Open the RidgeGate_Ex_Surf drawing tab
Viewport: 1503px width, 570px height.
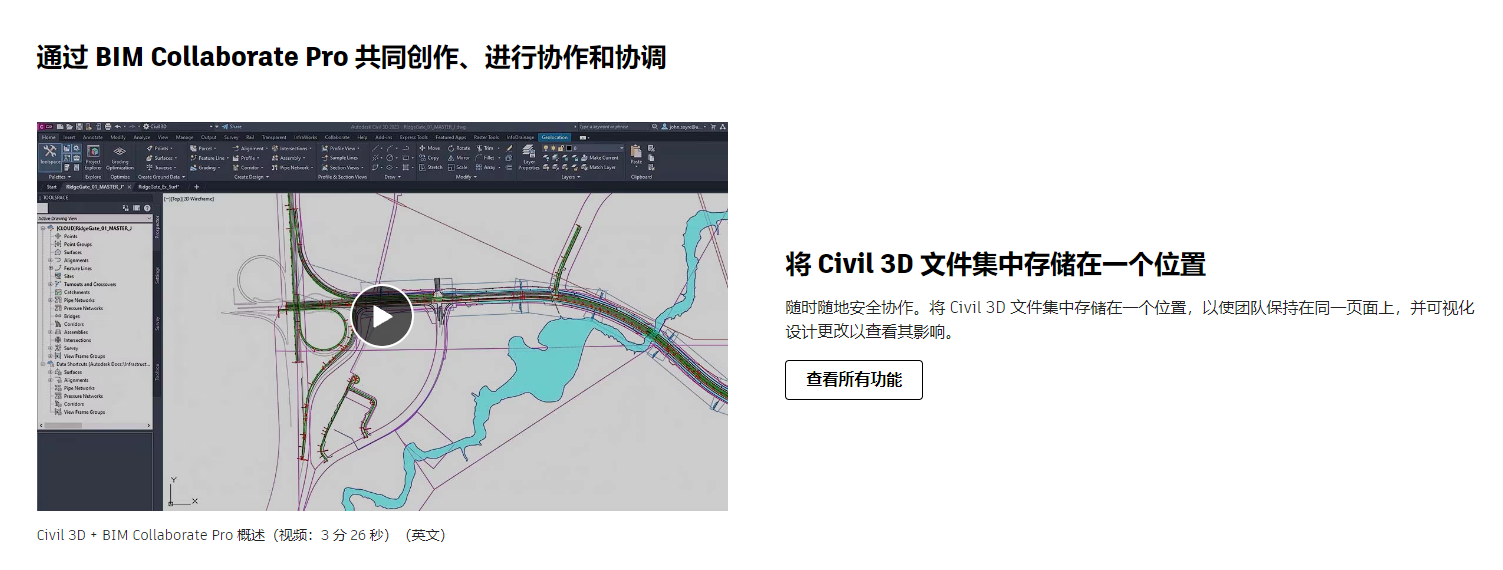point(158,187)
